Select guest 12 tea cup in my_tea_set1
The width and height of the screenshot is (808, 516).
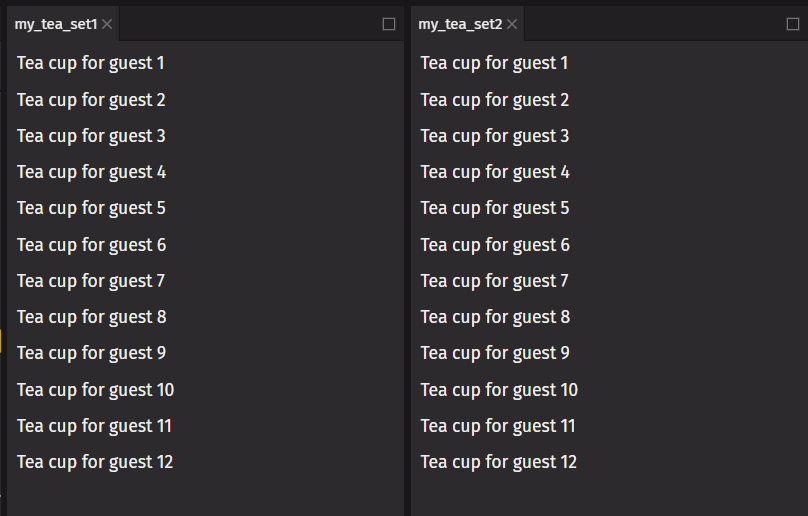tap(95, 462)
